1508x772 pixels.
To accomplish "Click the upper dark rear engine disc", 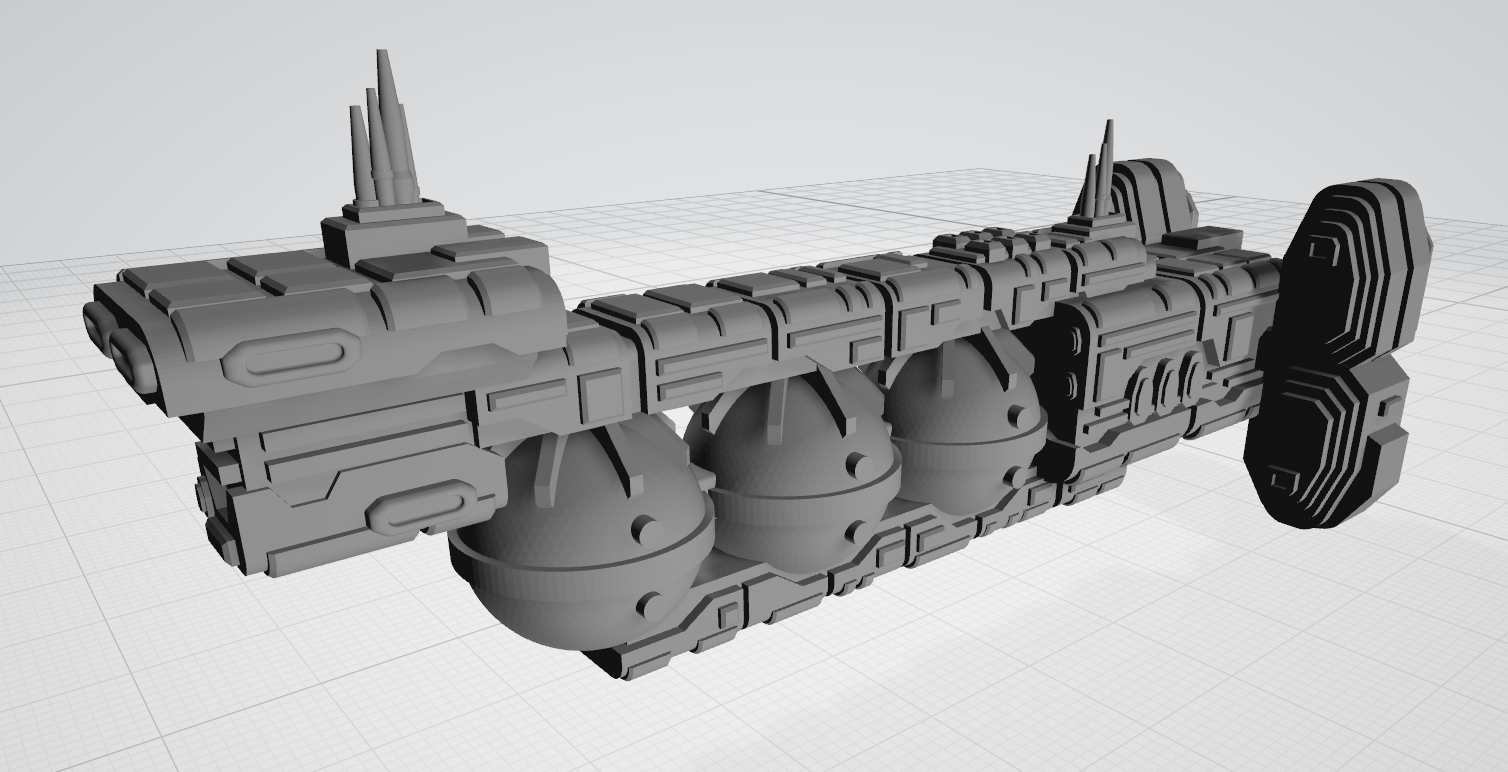I will tap(1355, 265).
